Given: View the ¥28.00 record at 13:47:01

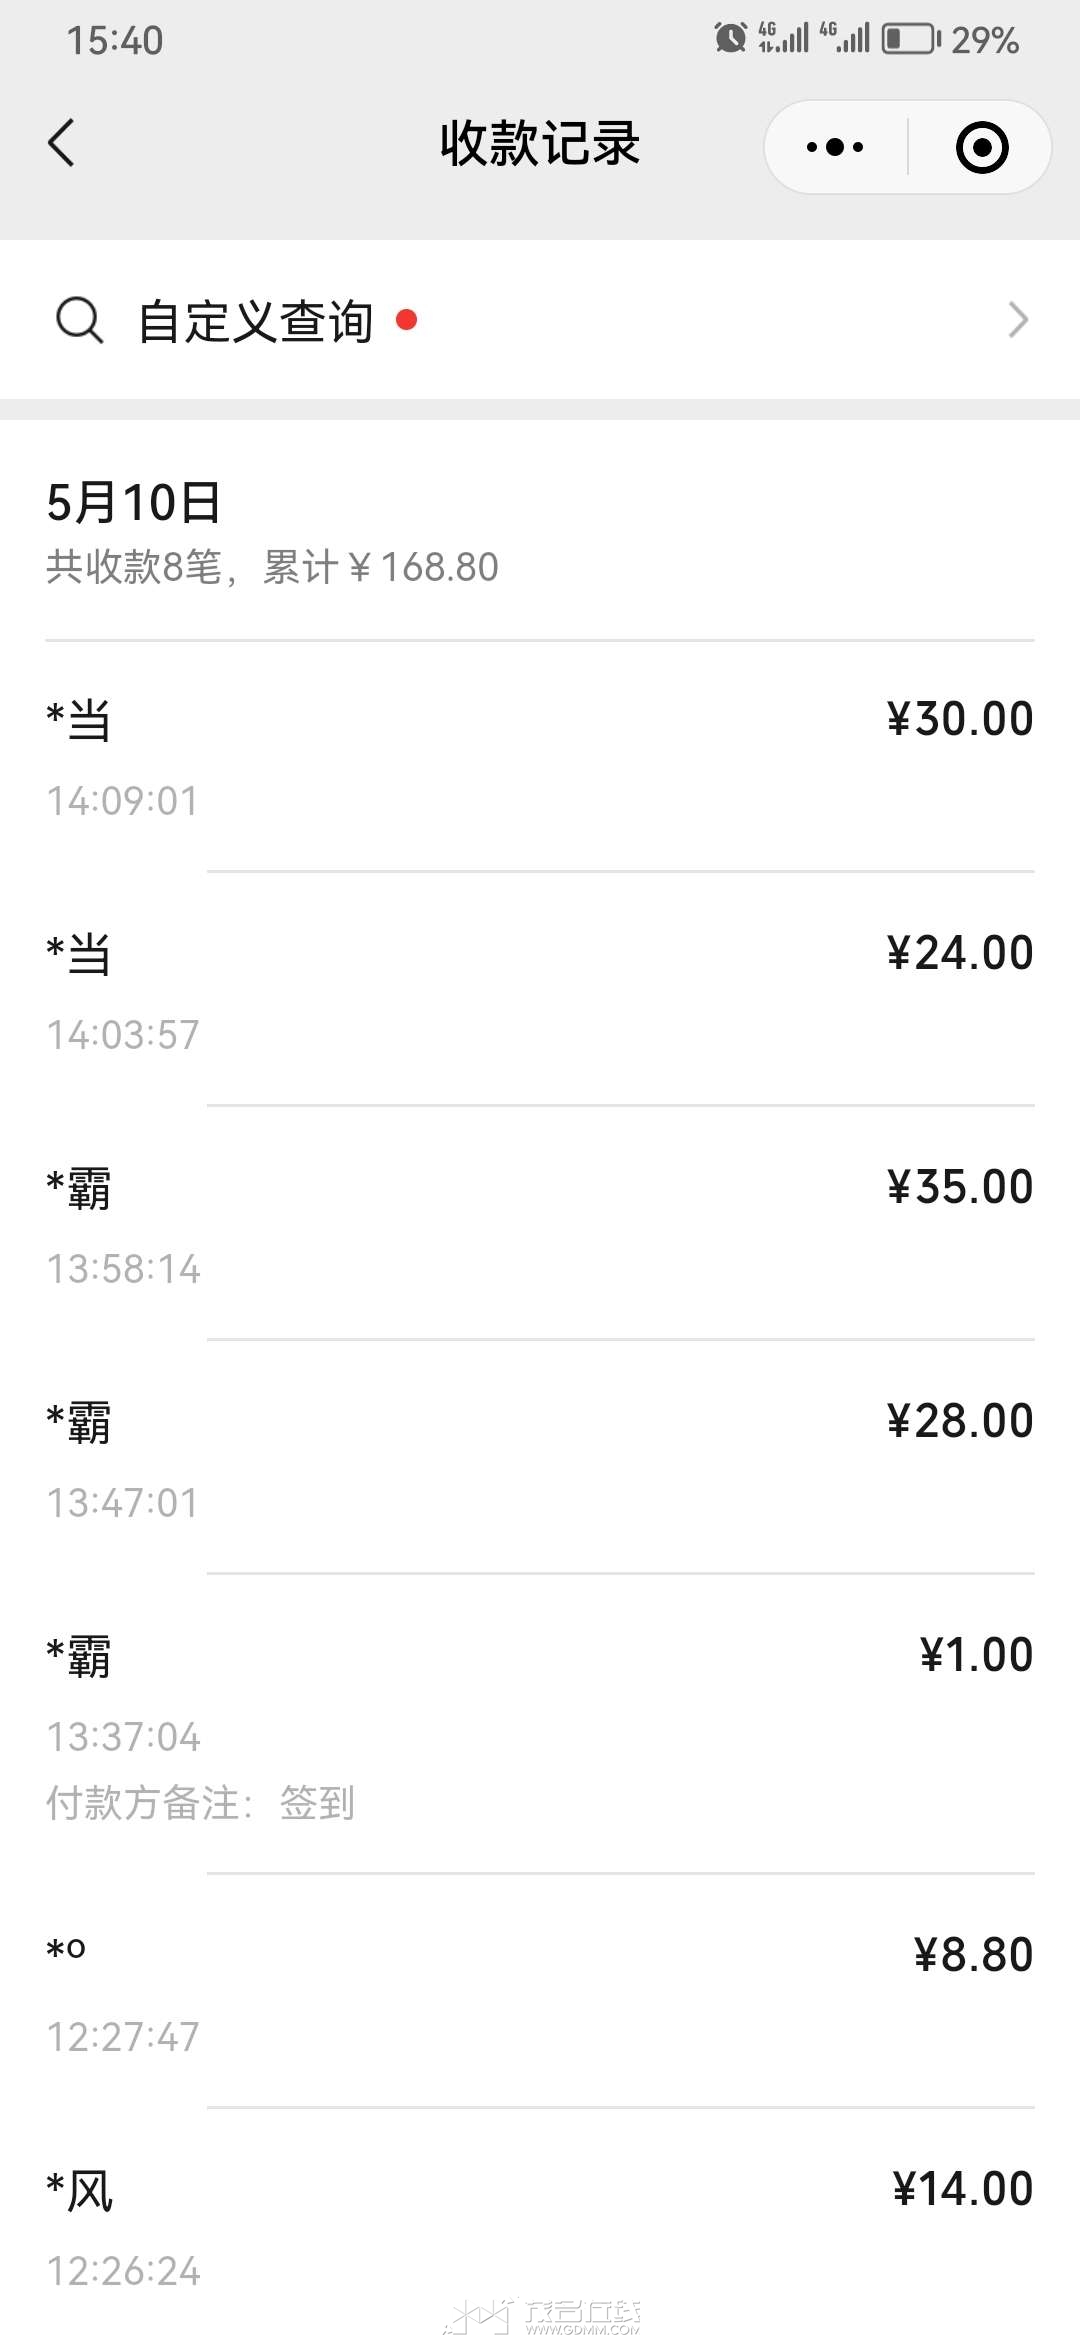Looking at the screenshot, I should coord(540,1457).
